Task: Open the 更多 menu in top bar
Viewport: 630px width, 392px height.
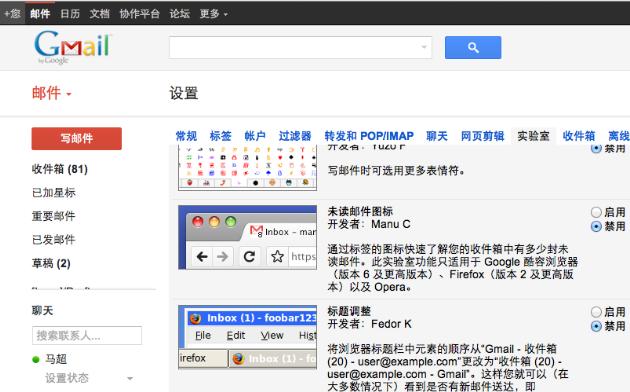Action: [213, 14]
